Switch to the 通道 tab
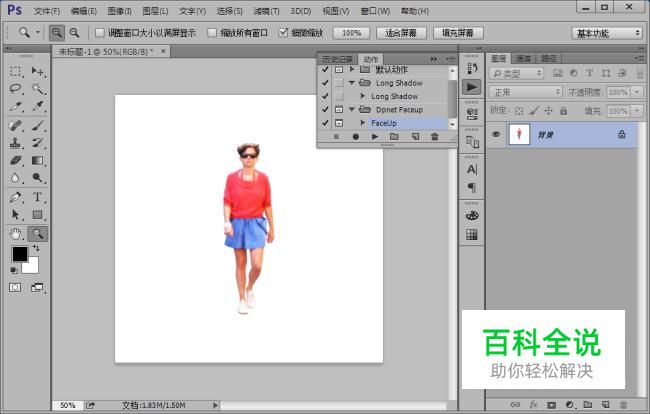The height and width of the screenshot is (414, 650). [525, 59]
